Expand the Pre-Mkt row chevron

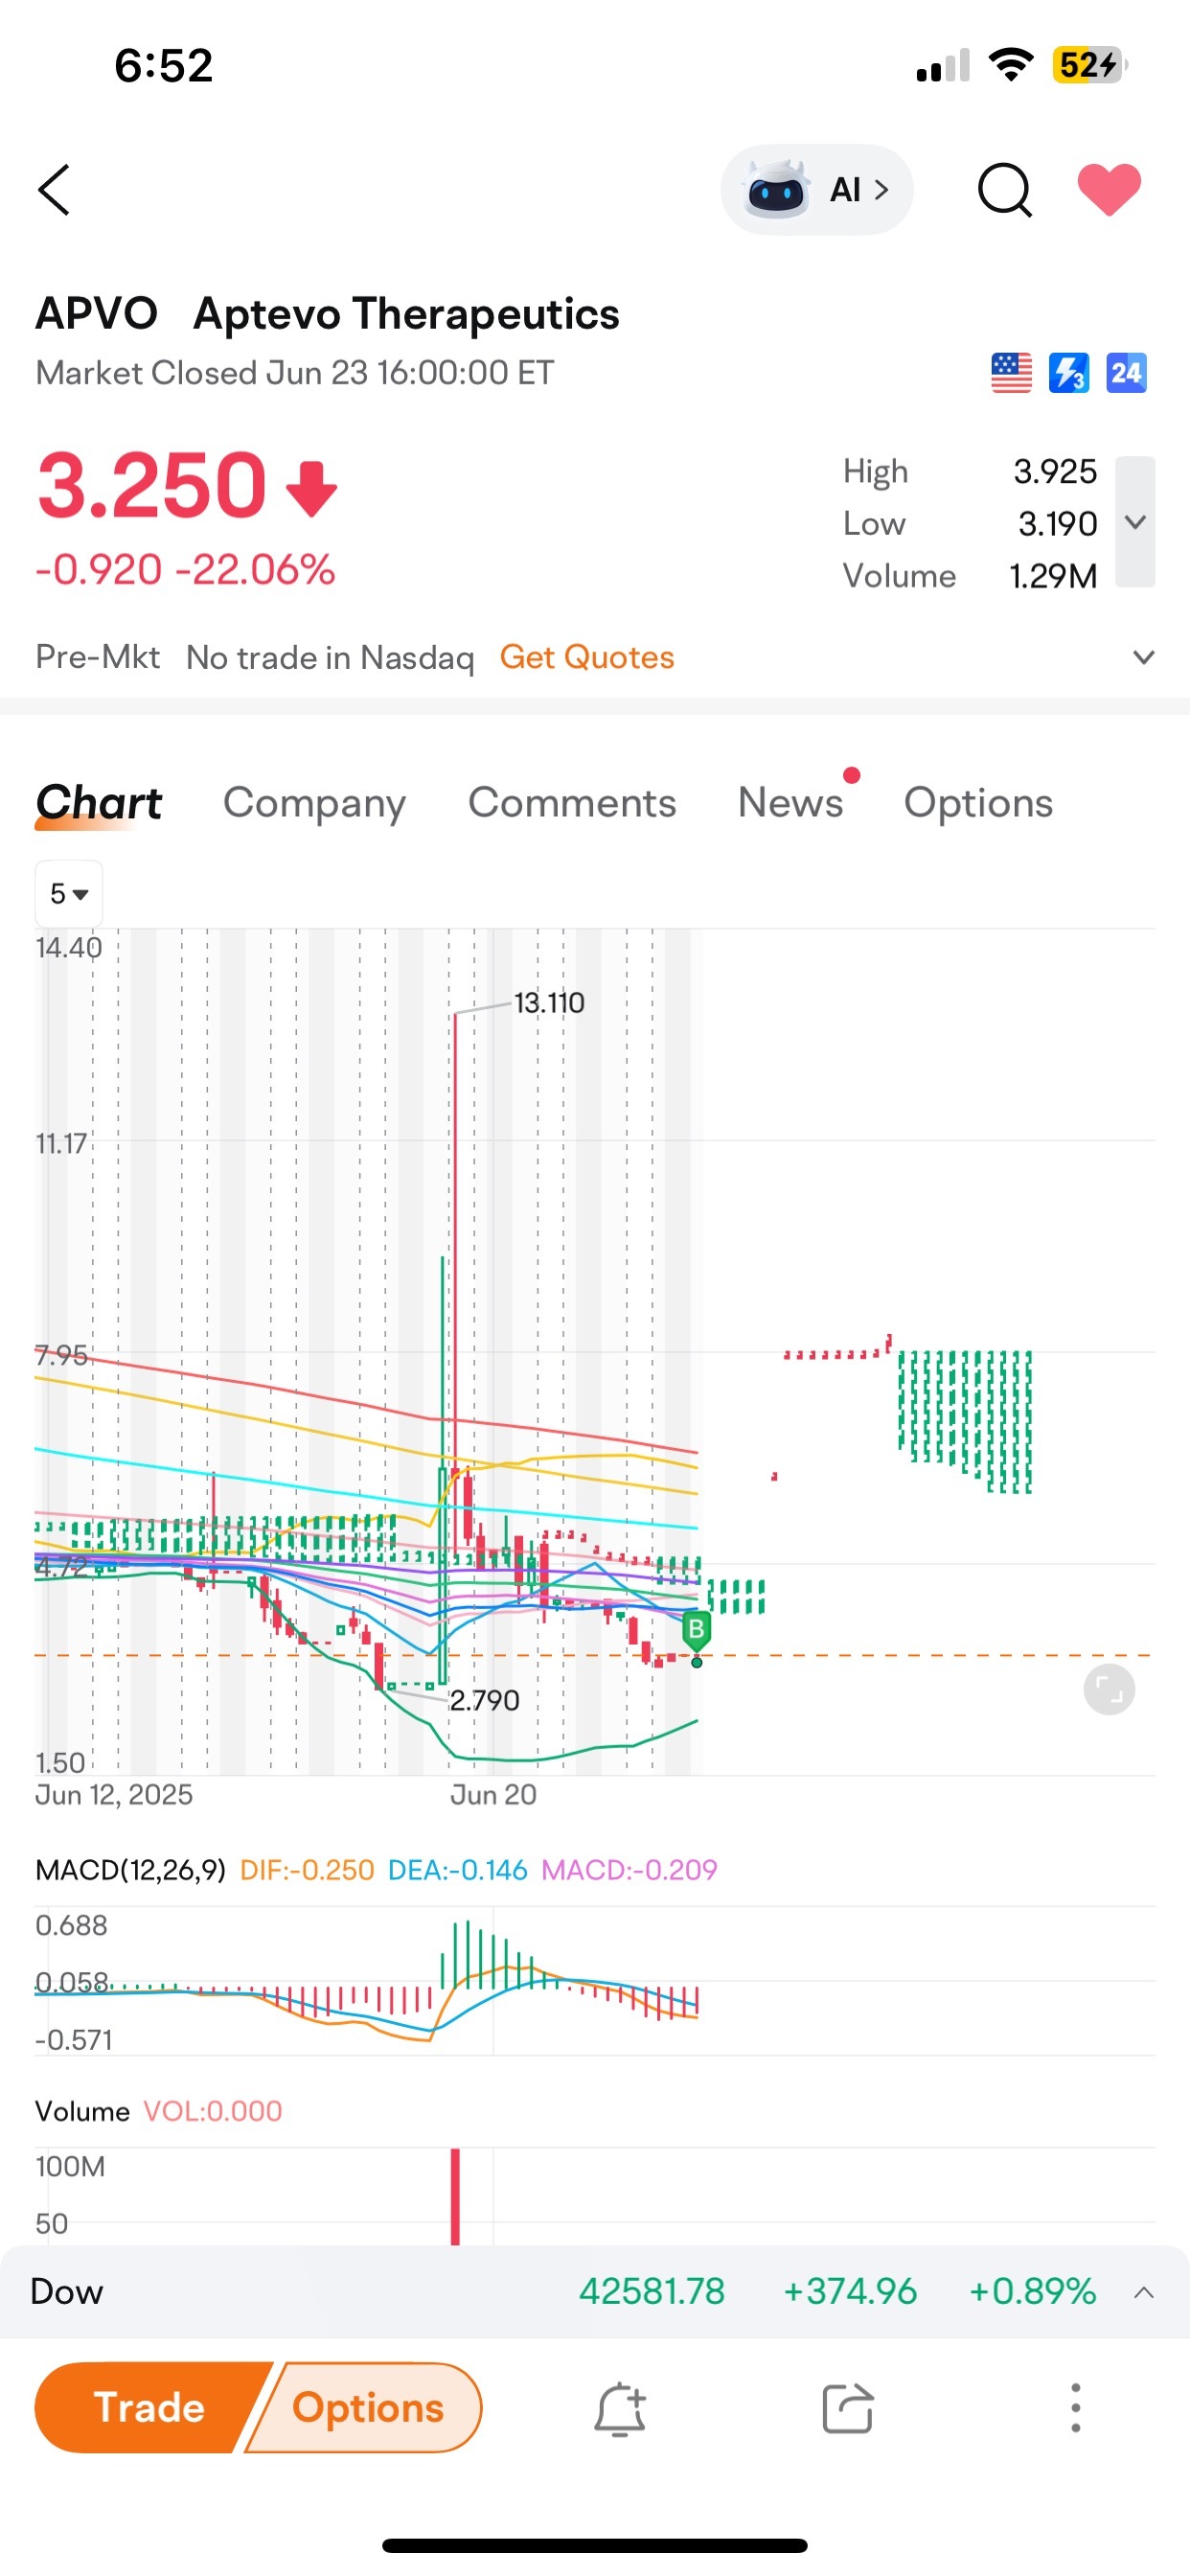click(1143, 657)
